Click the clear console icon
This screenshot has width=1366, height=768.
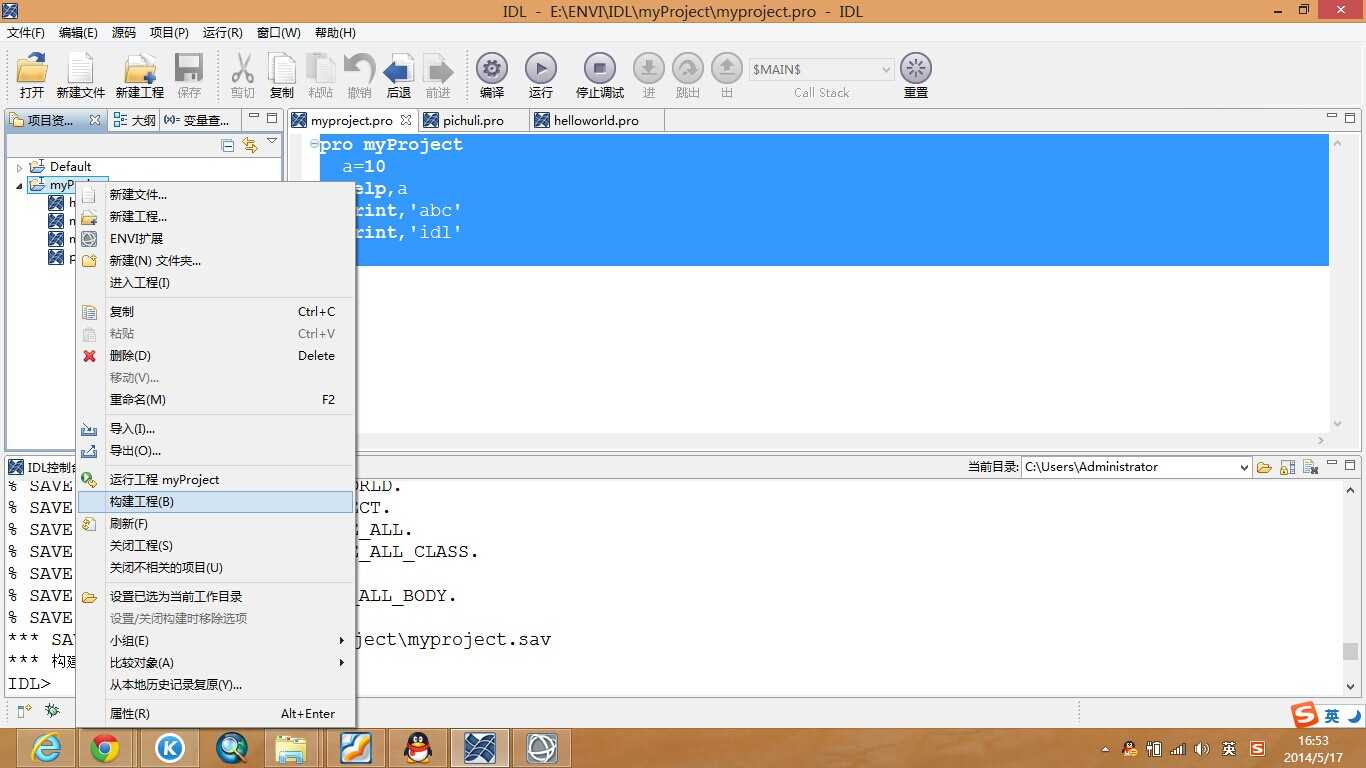pos(1310,467)
